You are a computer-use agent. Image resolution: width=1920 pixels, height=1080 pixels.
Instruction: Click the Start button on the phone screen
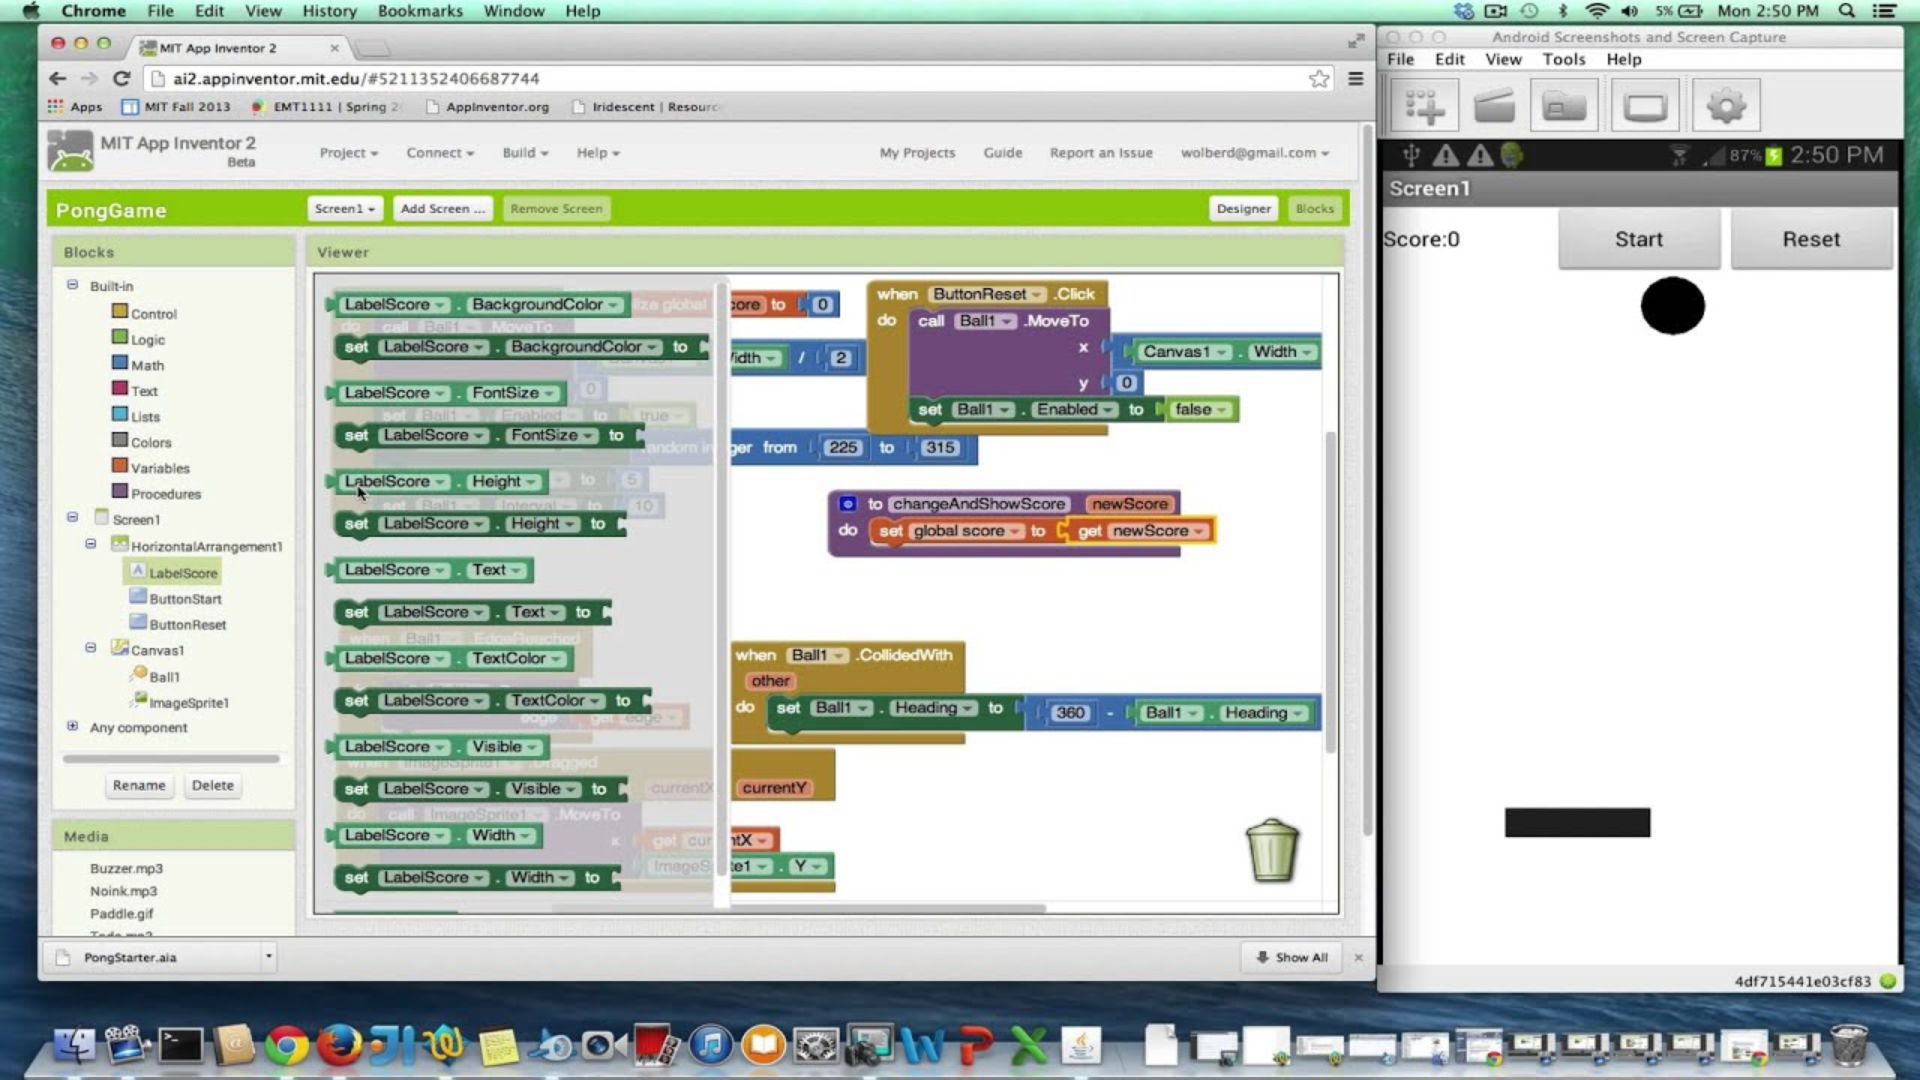(x=1639, y=239)
